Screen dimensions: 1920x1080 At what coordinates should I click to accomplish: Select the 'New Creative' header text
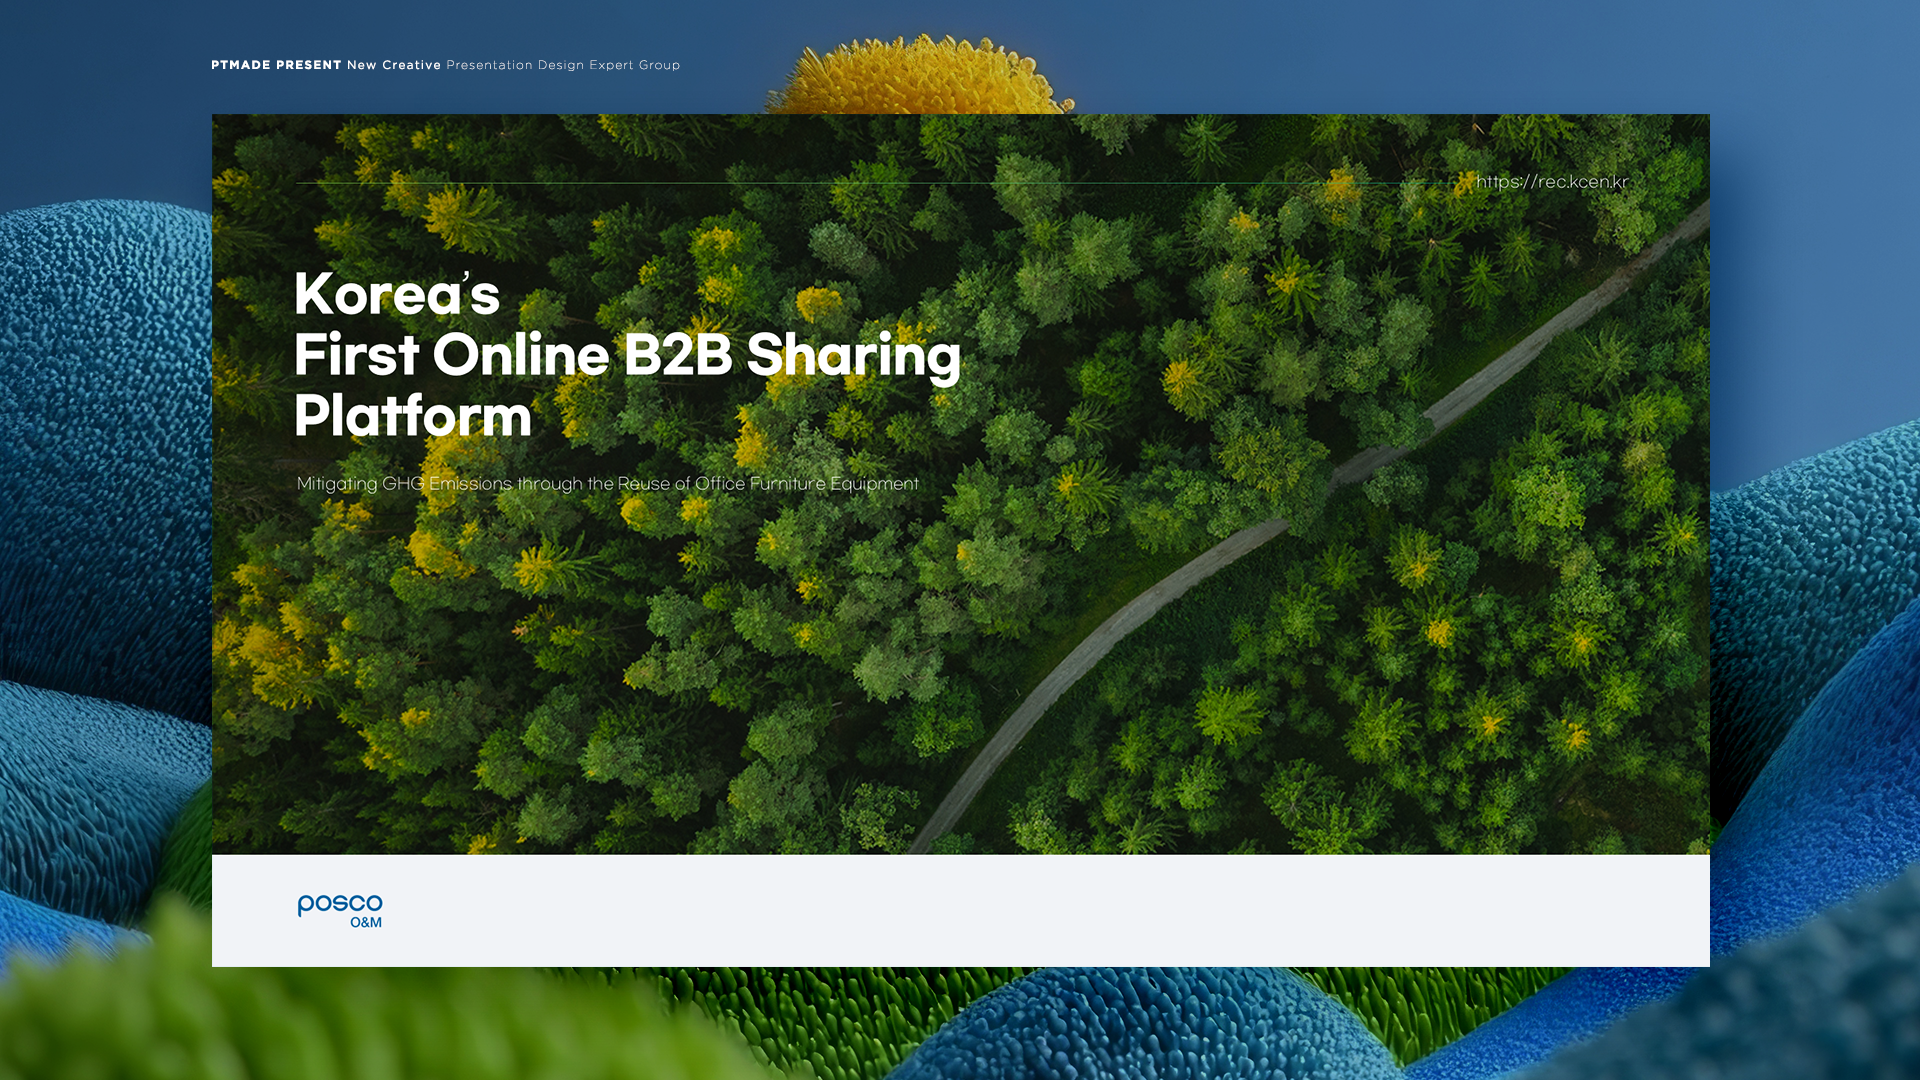pos(393,65)
